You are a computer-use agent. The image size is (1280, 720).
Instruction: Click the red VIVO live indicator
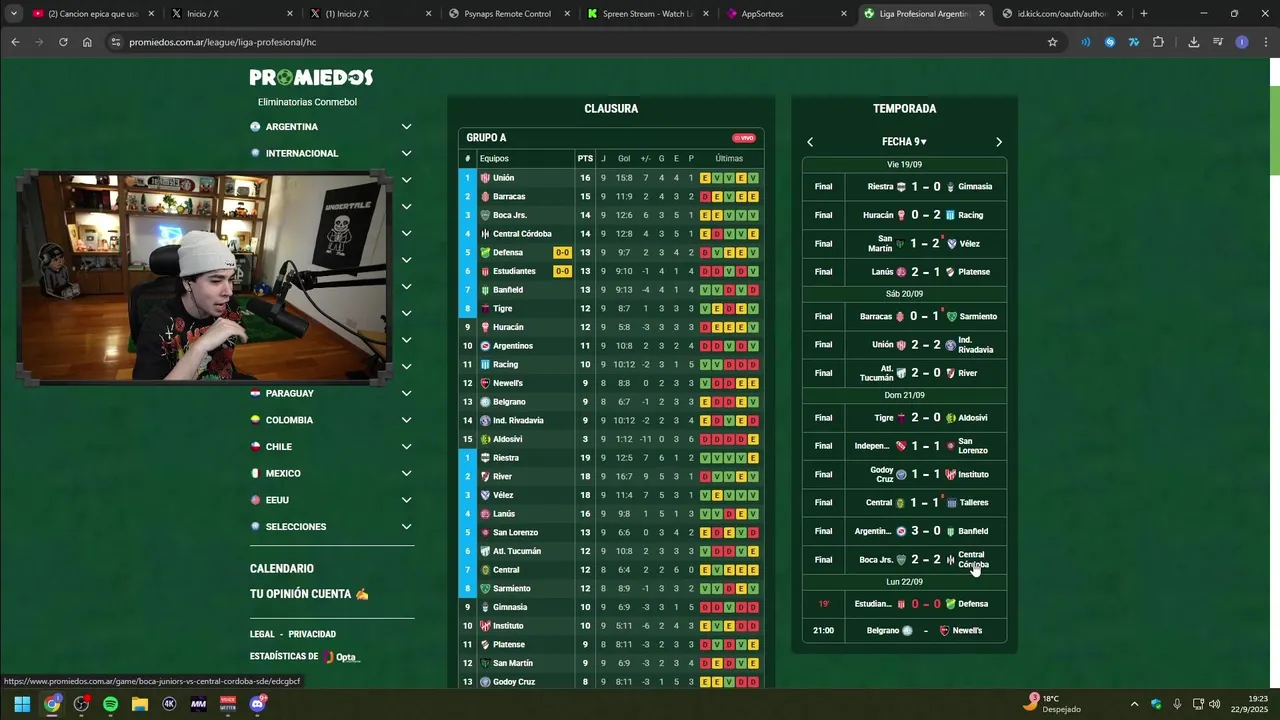pyautogui.click(x=744, y=138)
